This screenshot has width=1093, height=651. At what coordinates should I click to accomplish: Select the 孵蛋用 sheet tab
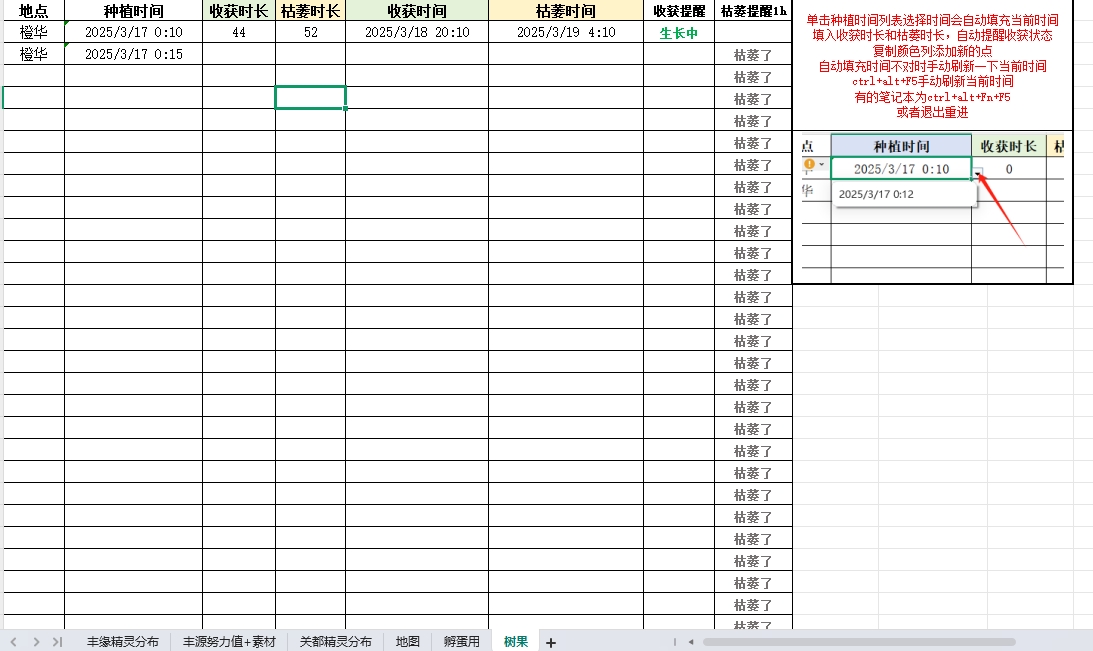coord(461,641)
